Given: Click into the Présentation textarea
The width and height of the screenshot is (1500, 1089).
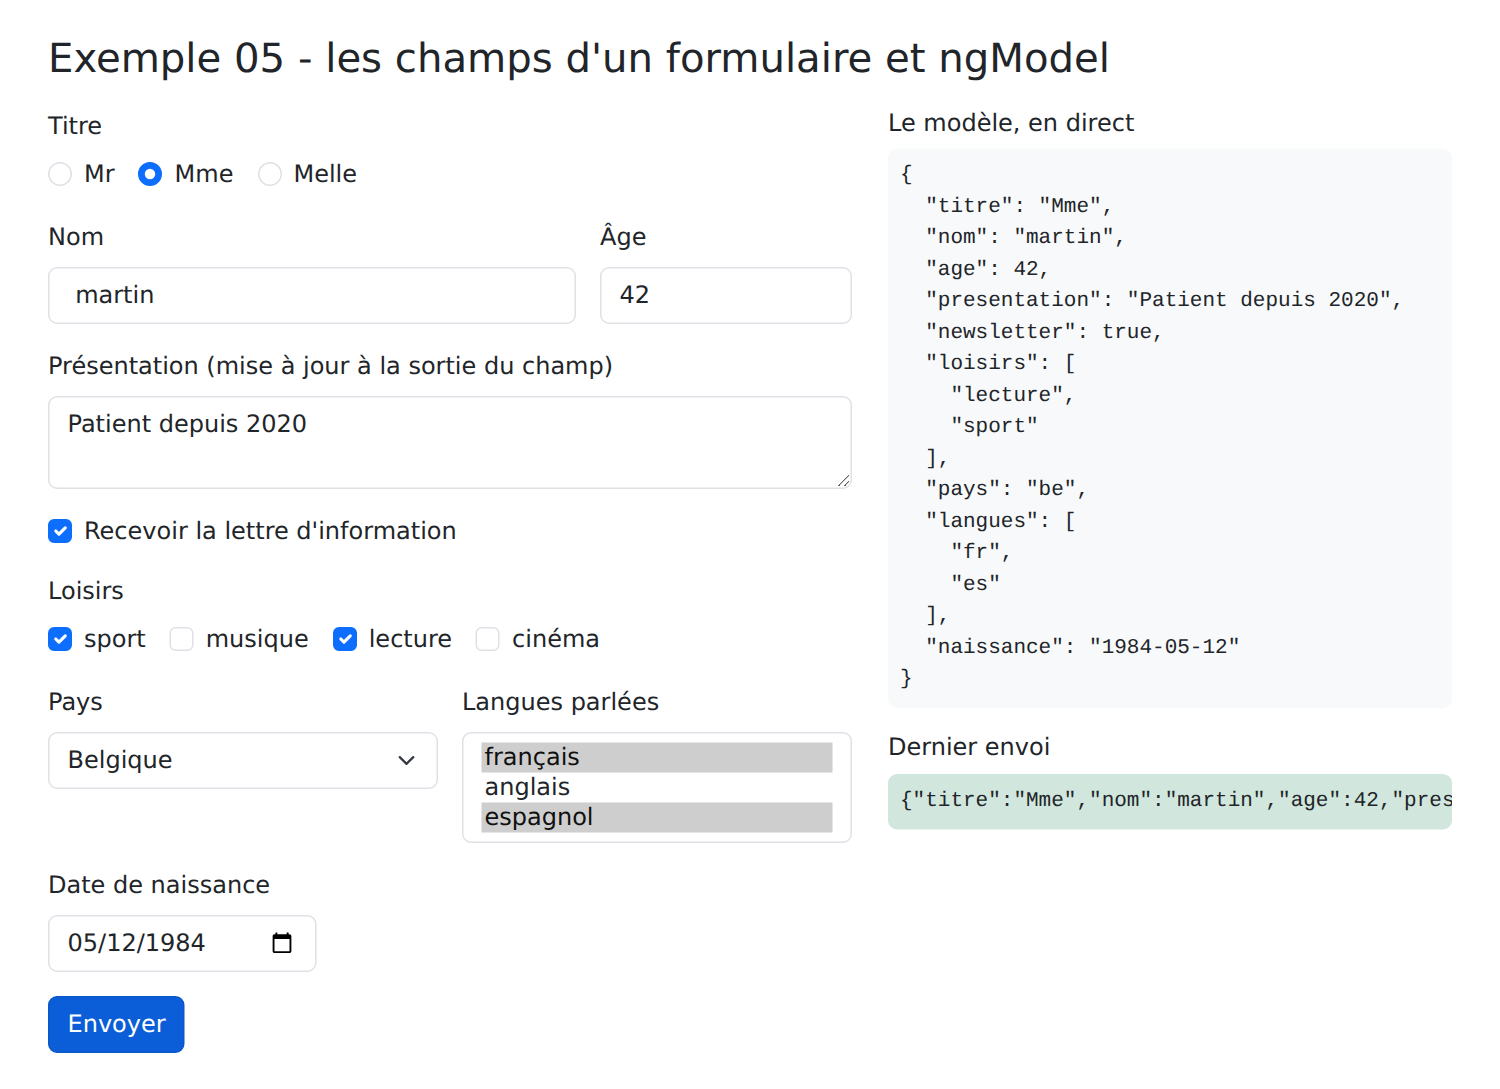Looking at the screenshot, I should [450, 442].
